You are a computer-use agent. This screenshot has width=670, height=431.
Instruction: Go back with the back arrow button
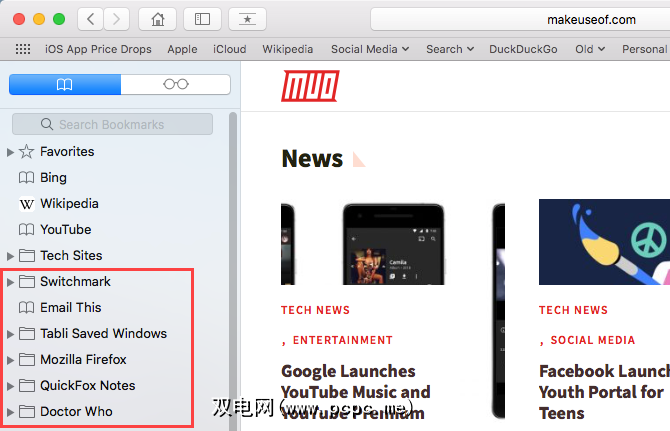pos(91,19)
